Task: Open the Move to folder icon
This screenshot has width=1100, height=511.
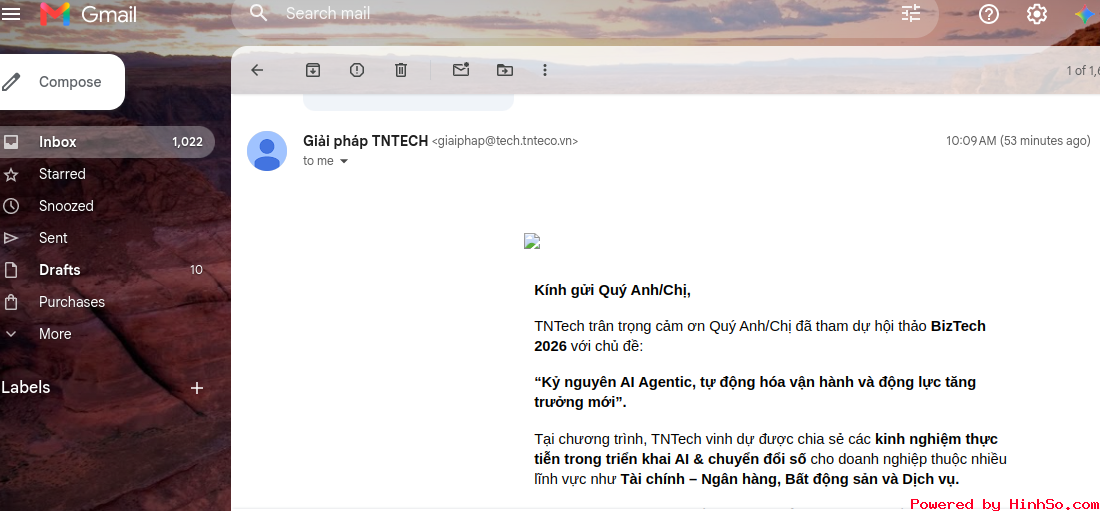Action: coord(504,70)
